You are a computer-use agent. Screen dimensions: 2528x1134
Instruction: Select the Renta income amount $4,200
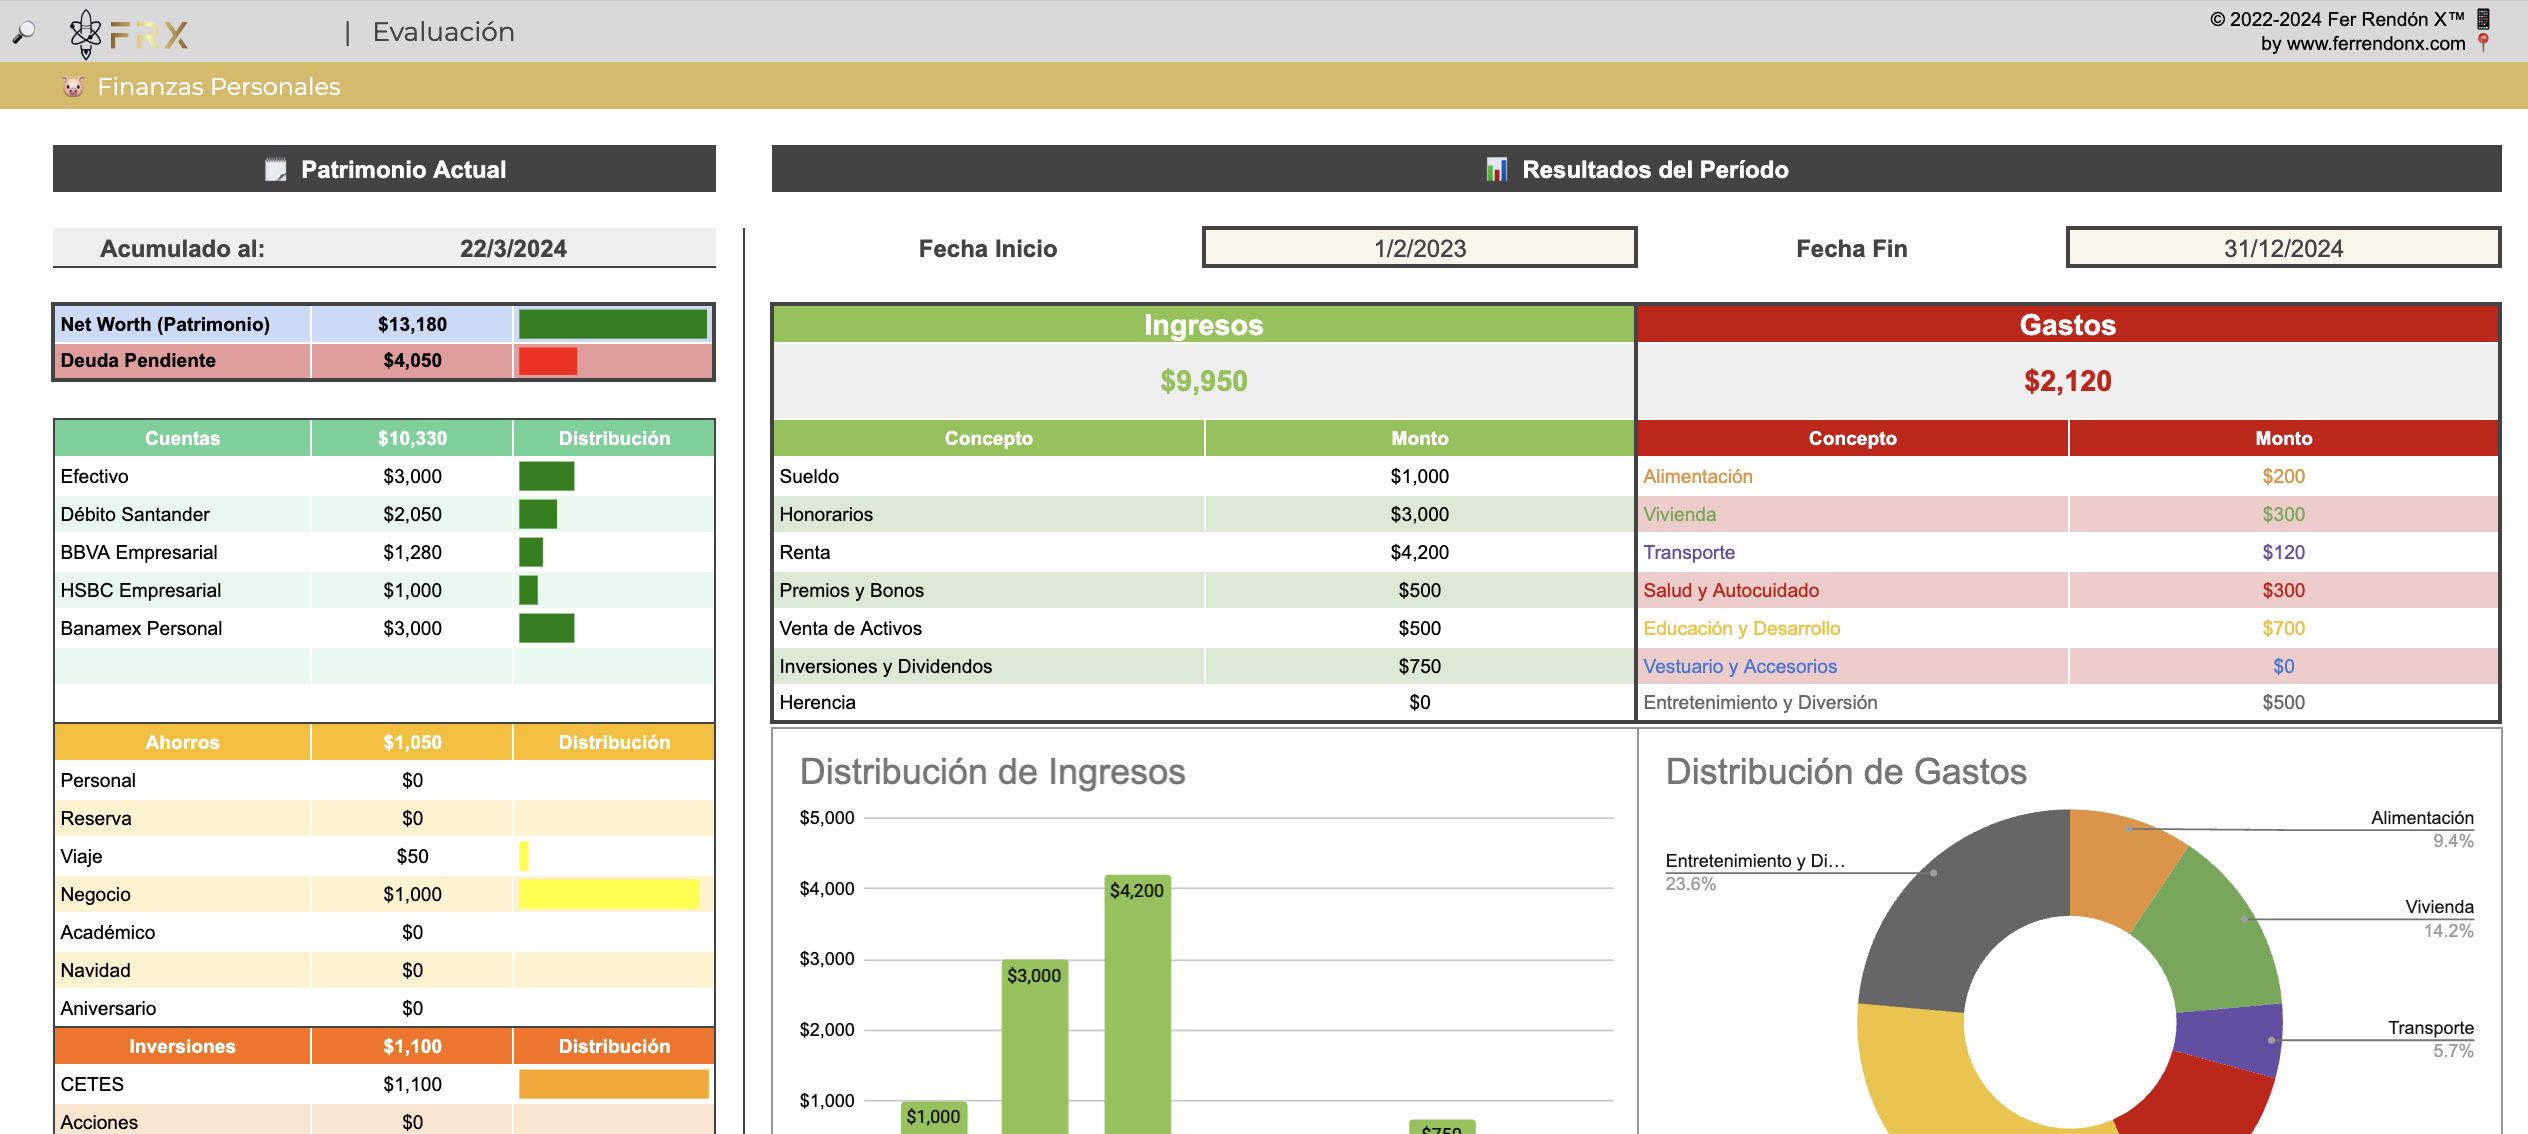[1419, 552]
